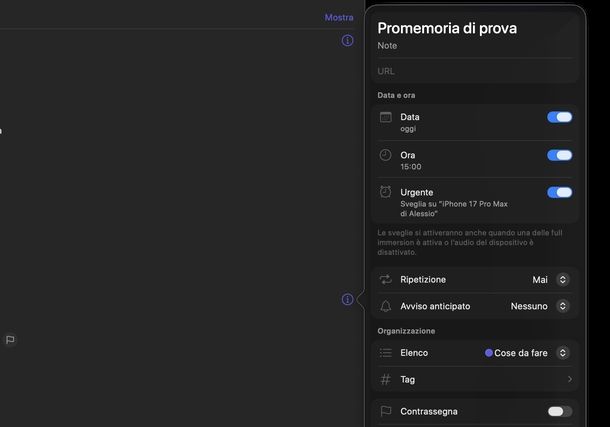Click the Le sveglie si attiveranno description
Viewport: 610px width, 427px height.
[x=470, y=242]
